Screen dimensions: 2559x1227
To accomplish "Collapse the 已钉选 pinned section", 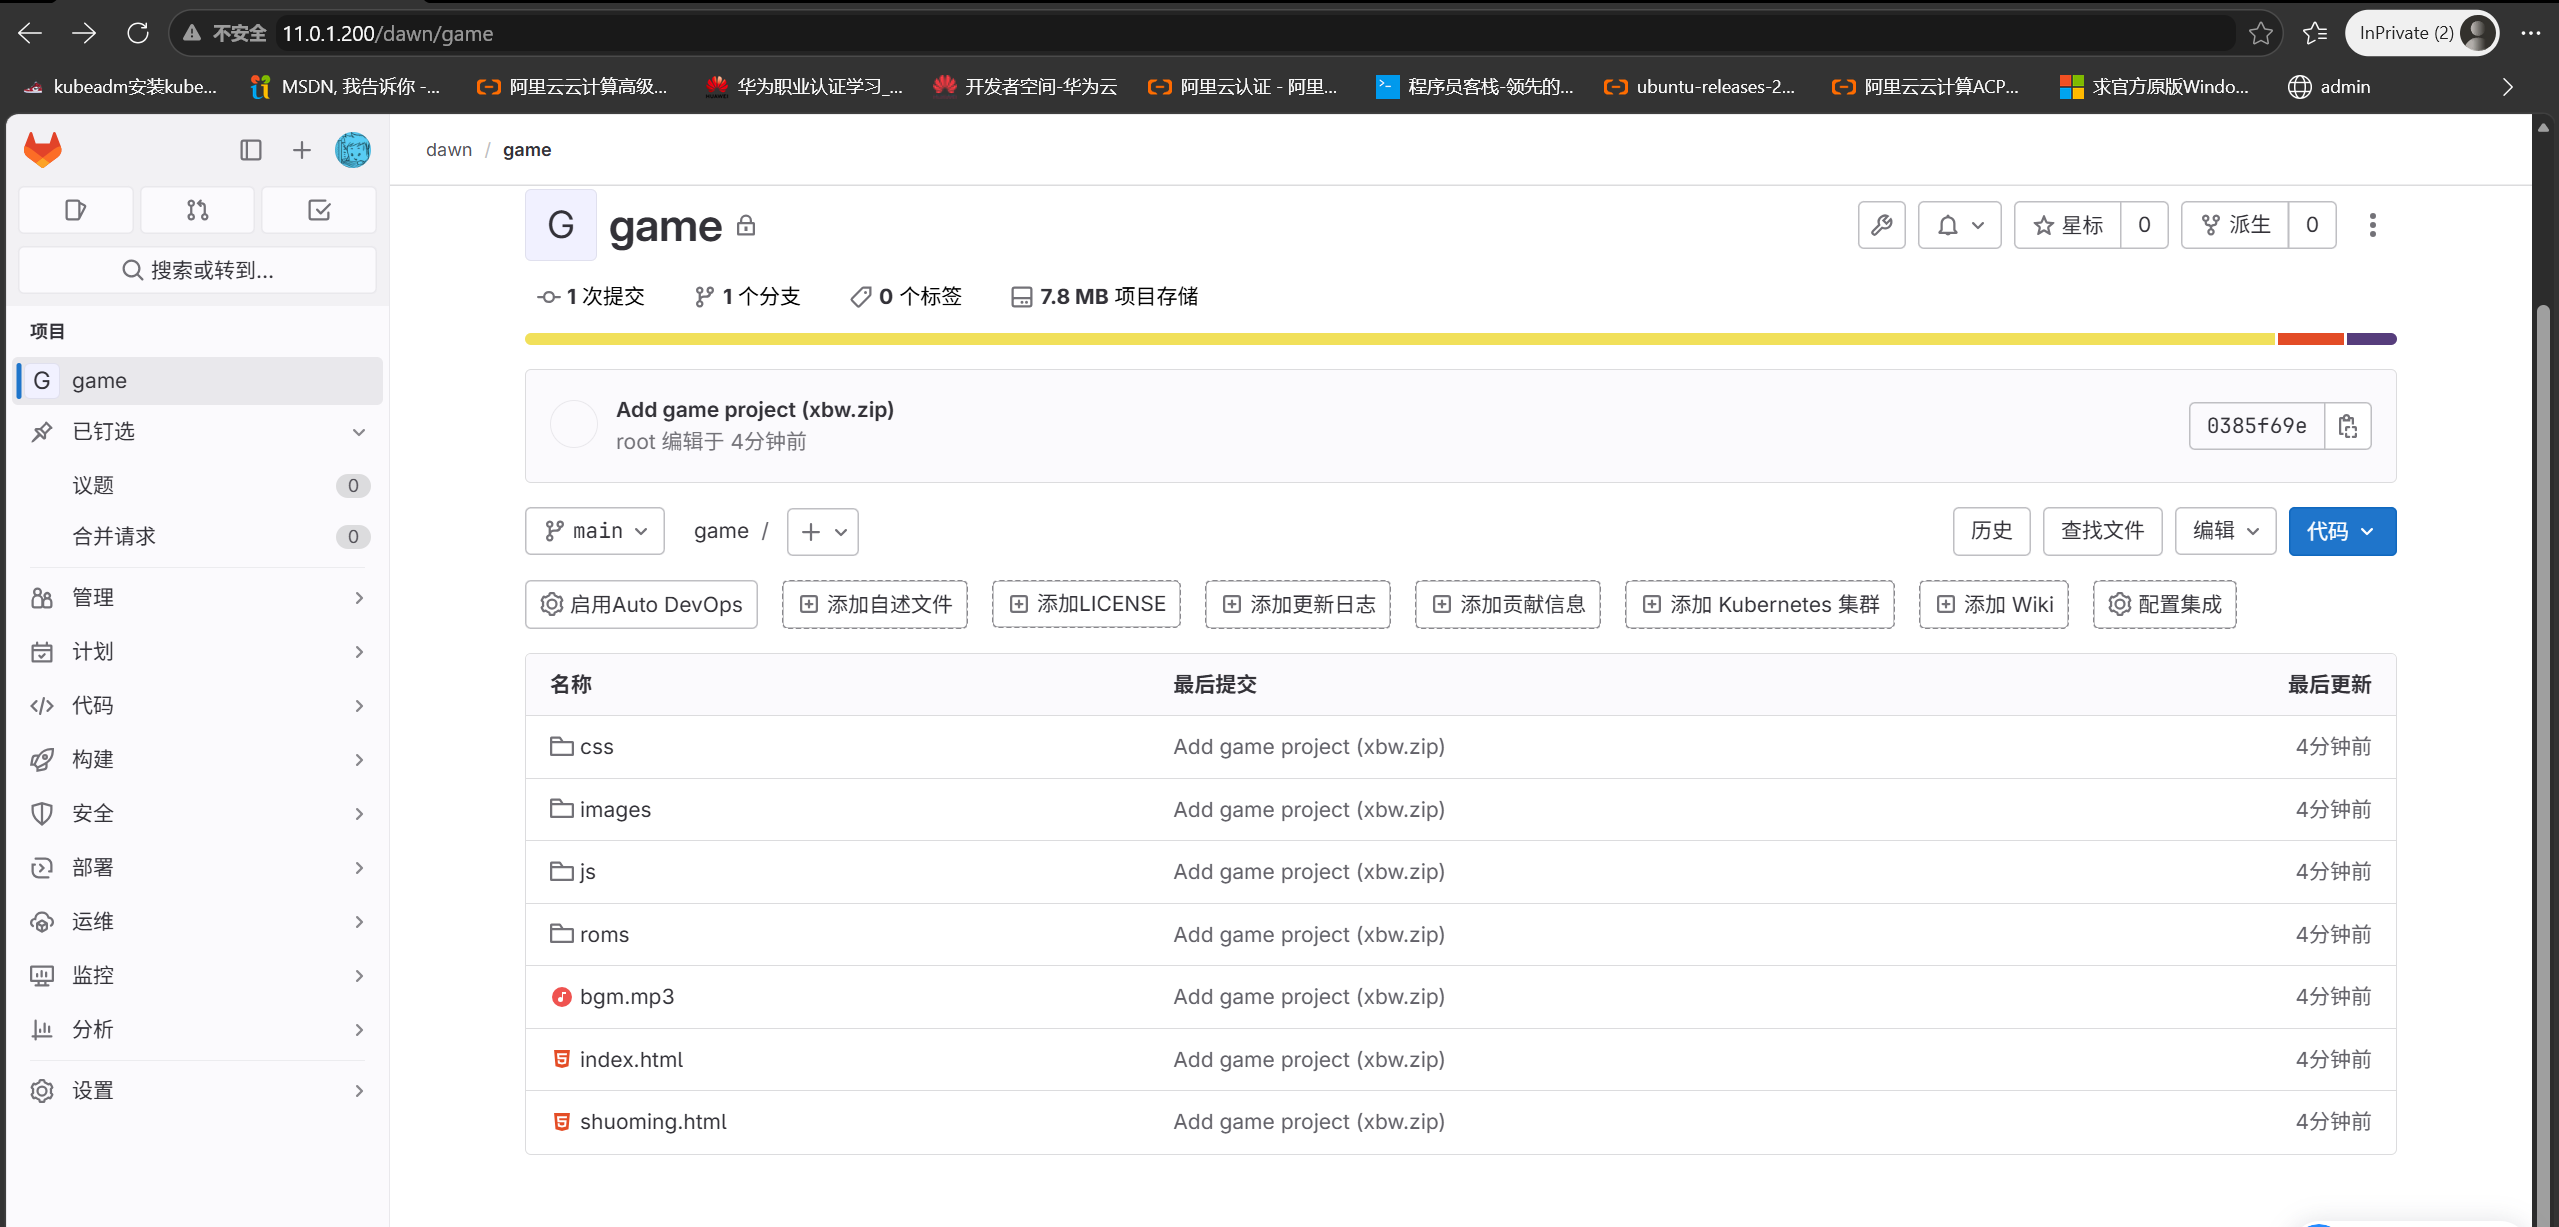I will click(x=198, y=432).
